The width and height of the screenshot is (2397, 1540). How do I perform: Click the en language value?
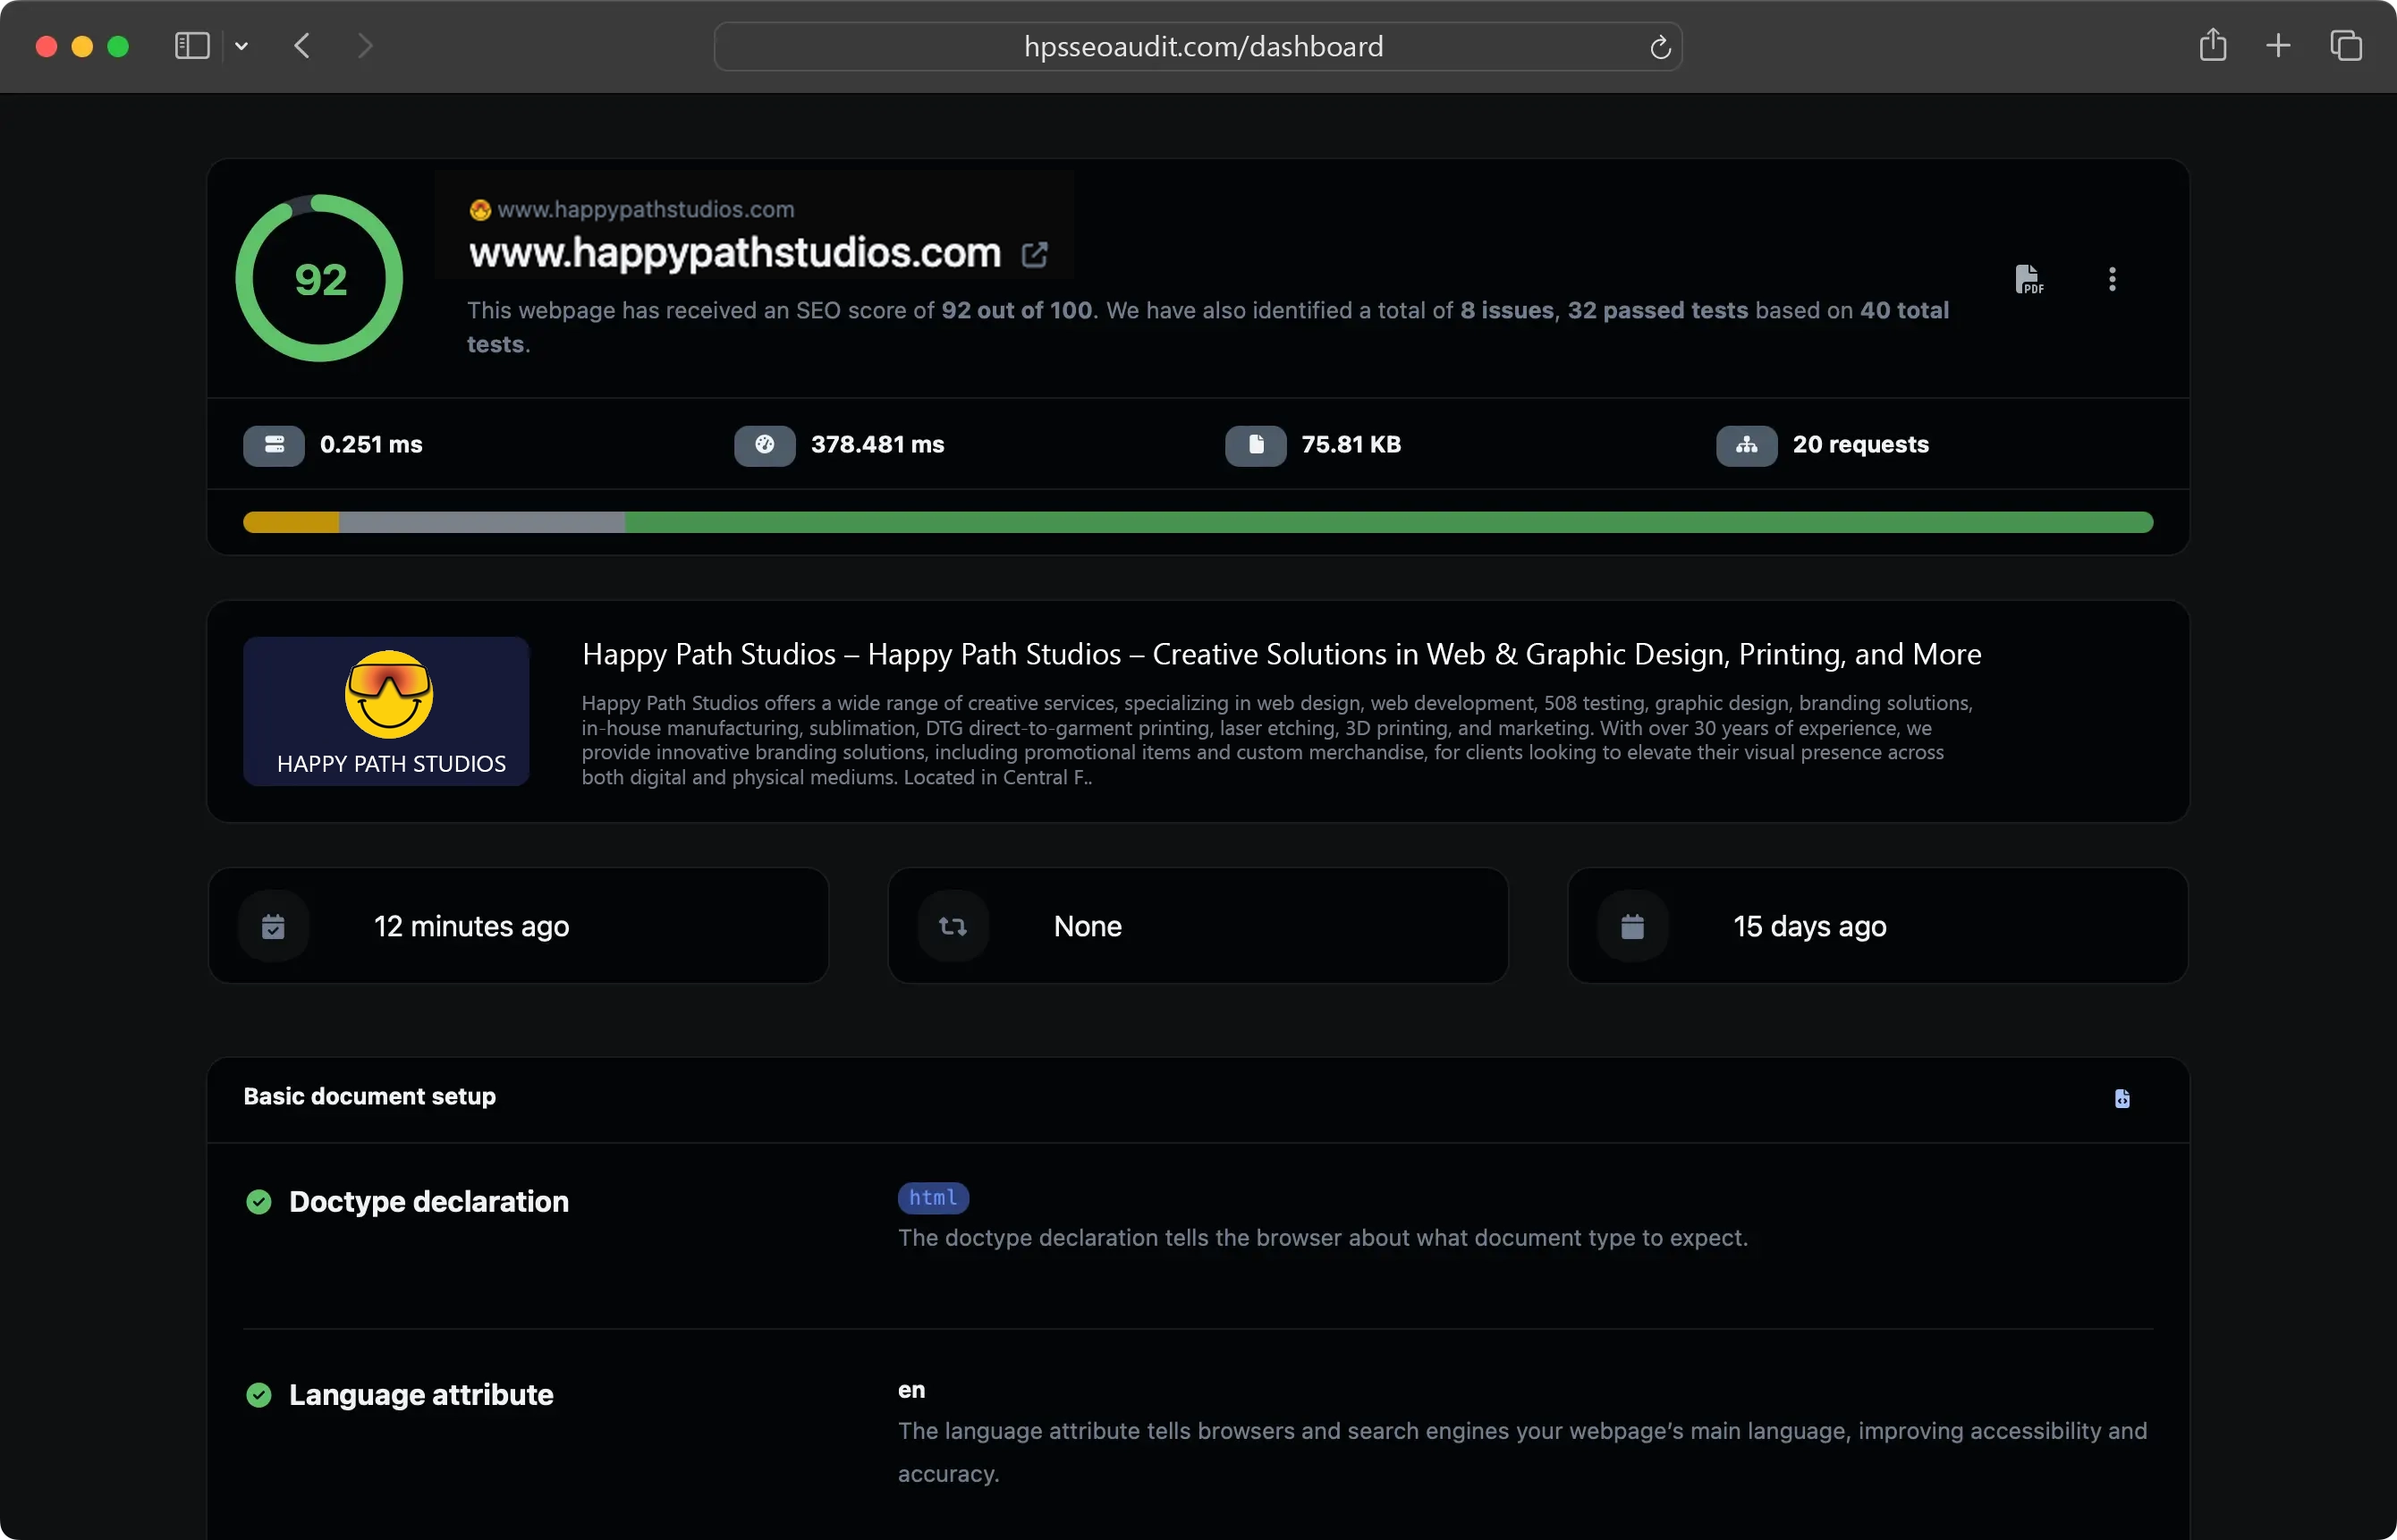(x=911, y=1391)
